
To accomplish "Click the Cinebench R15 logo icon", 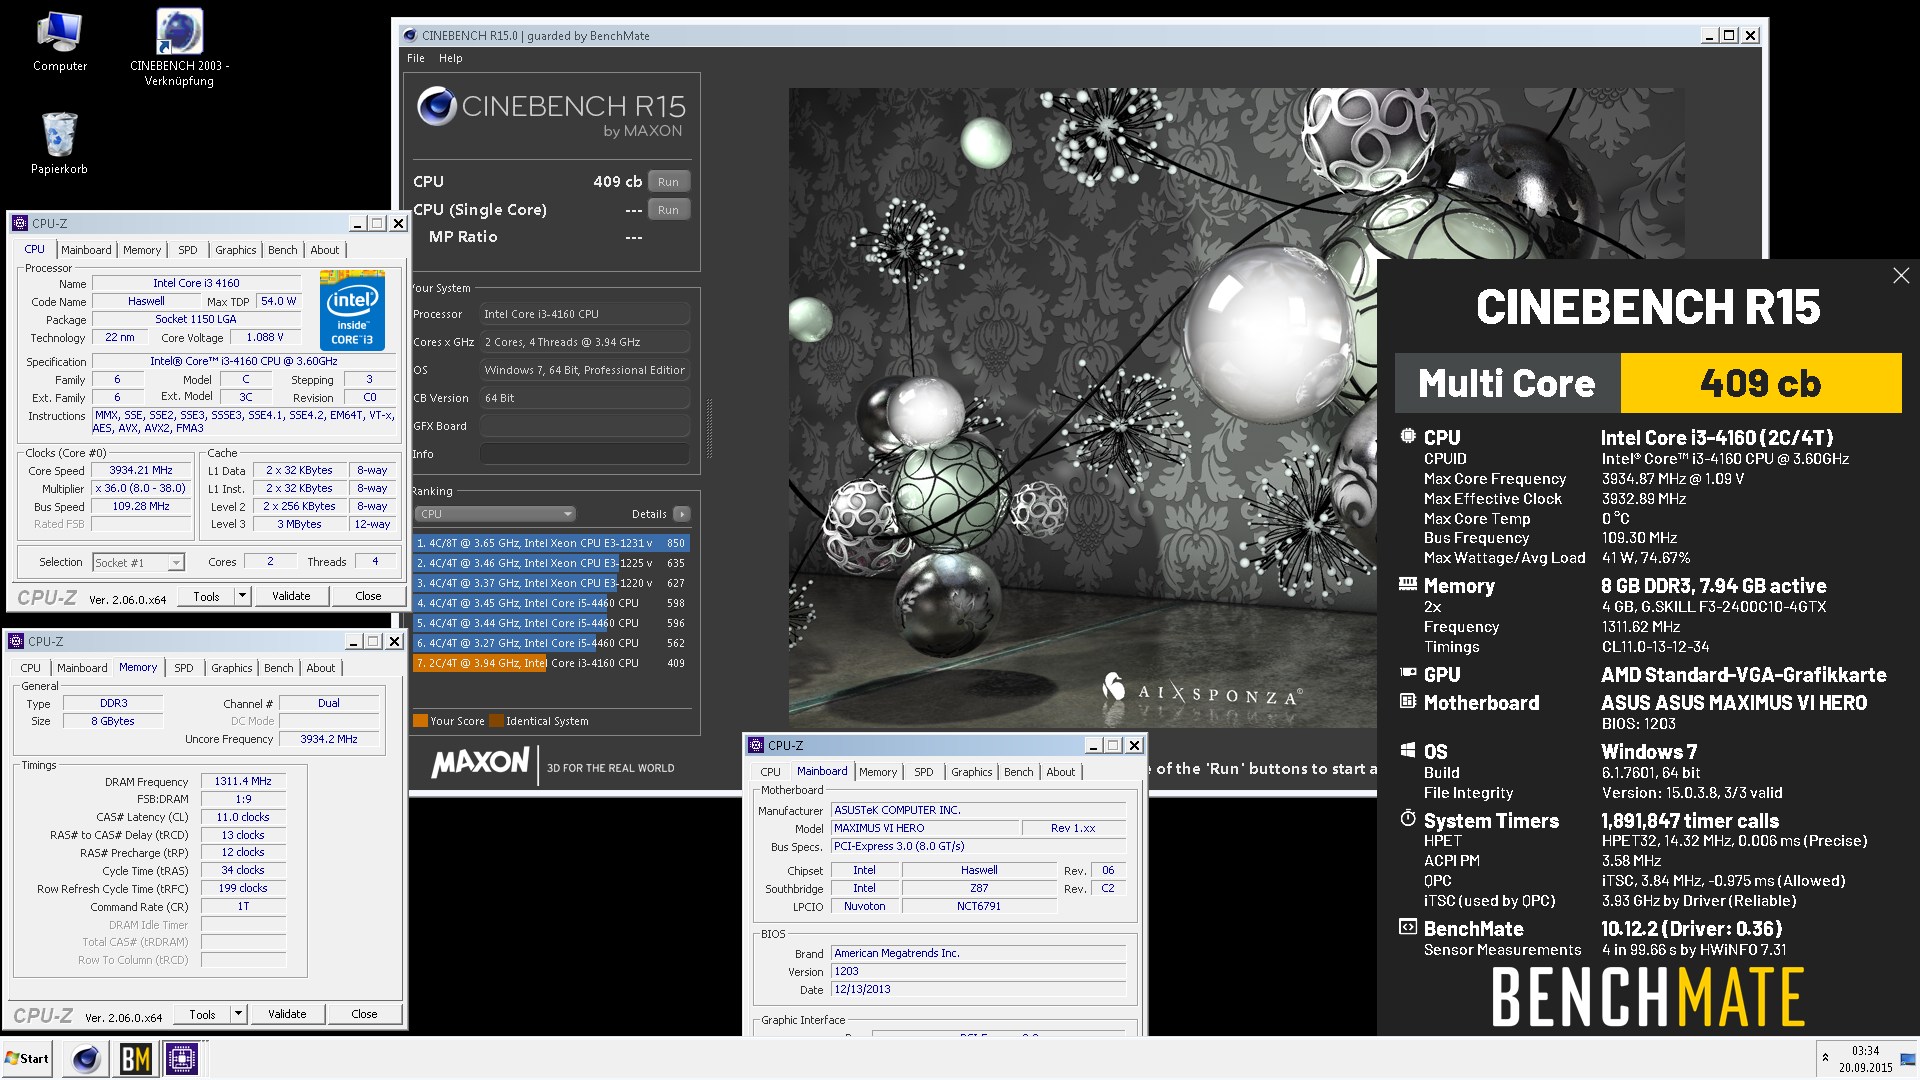I will tap(437, 106).
